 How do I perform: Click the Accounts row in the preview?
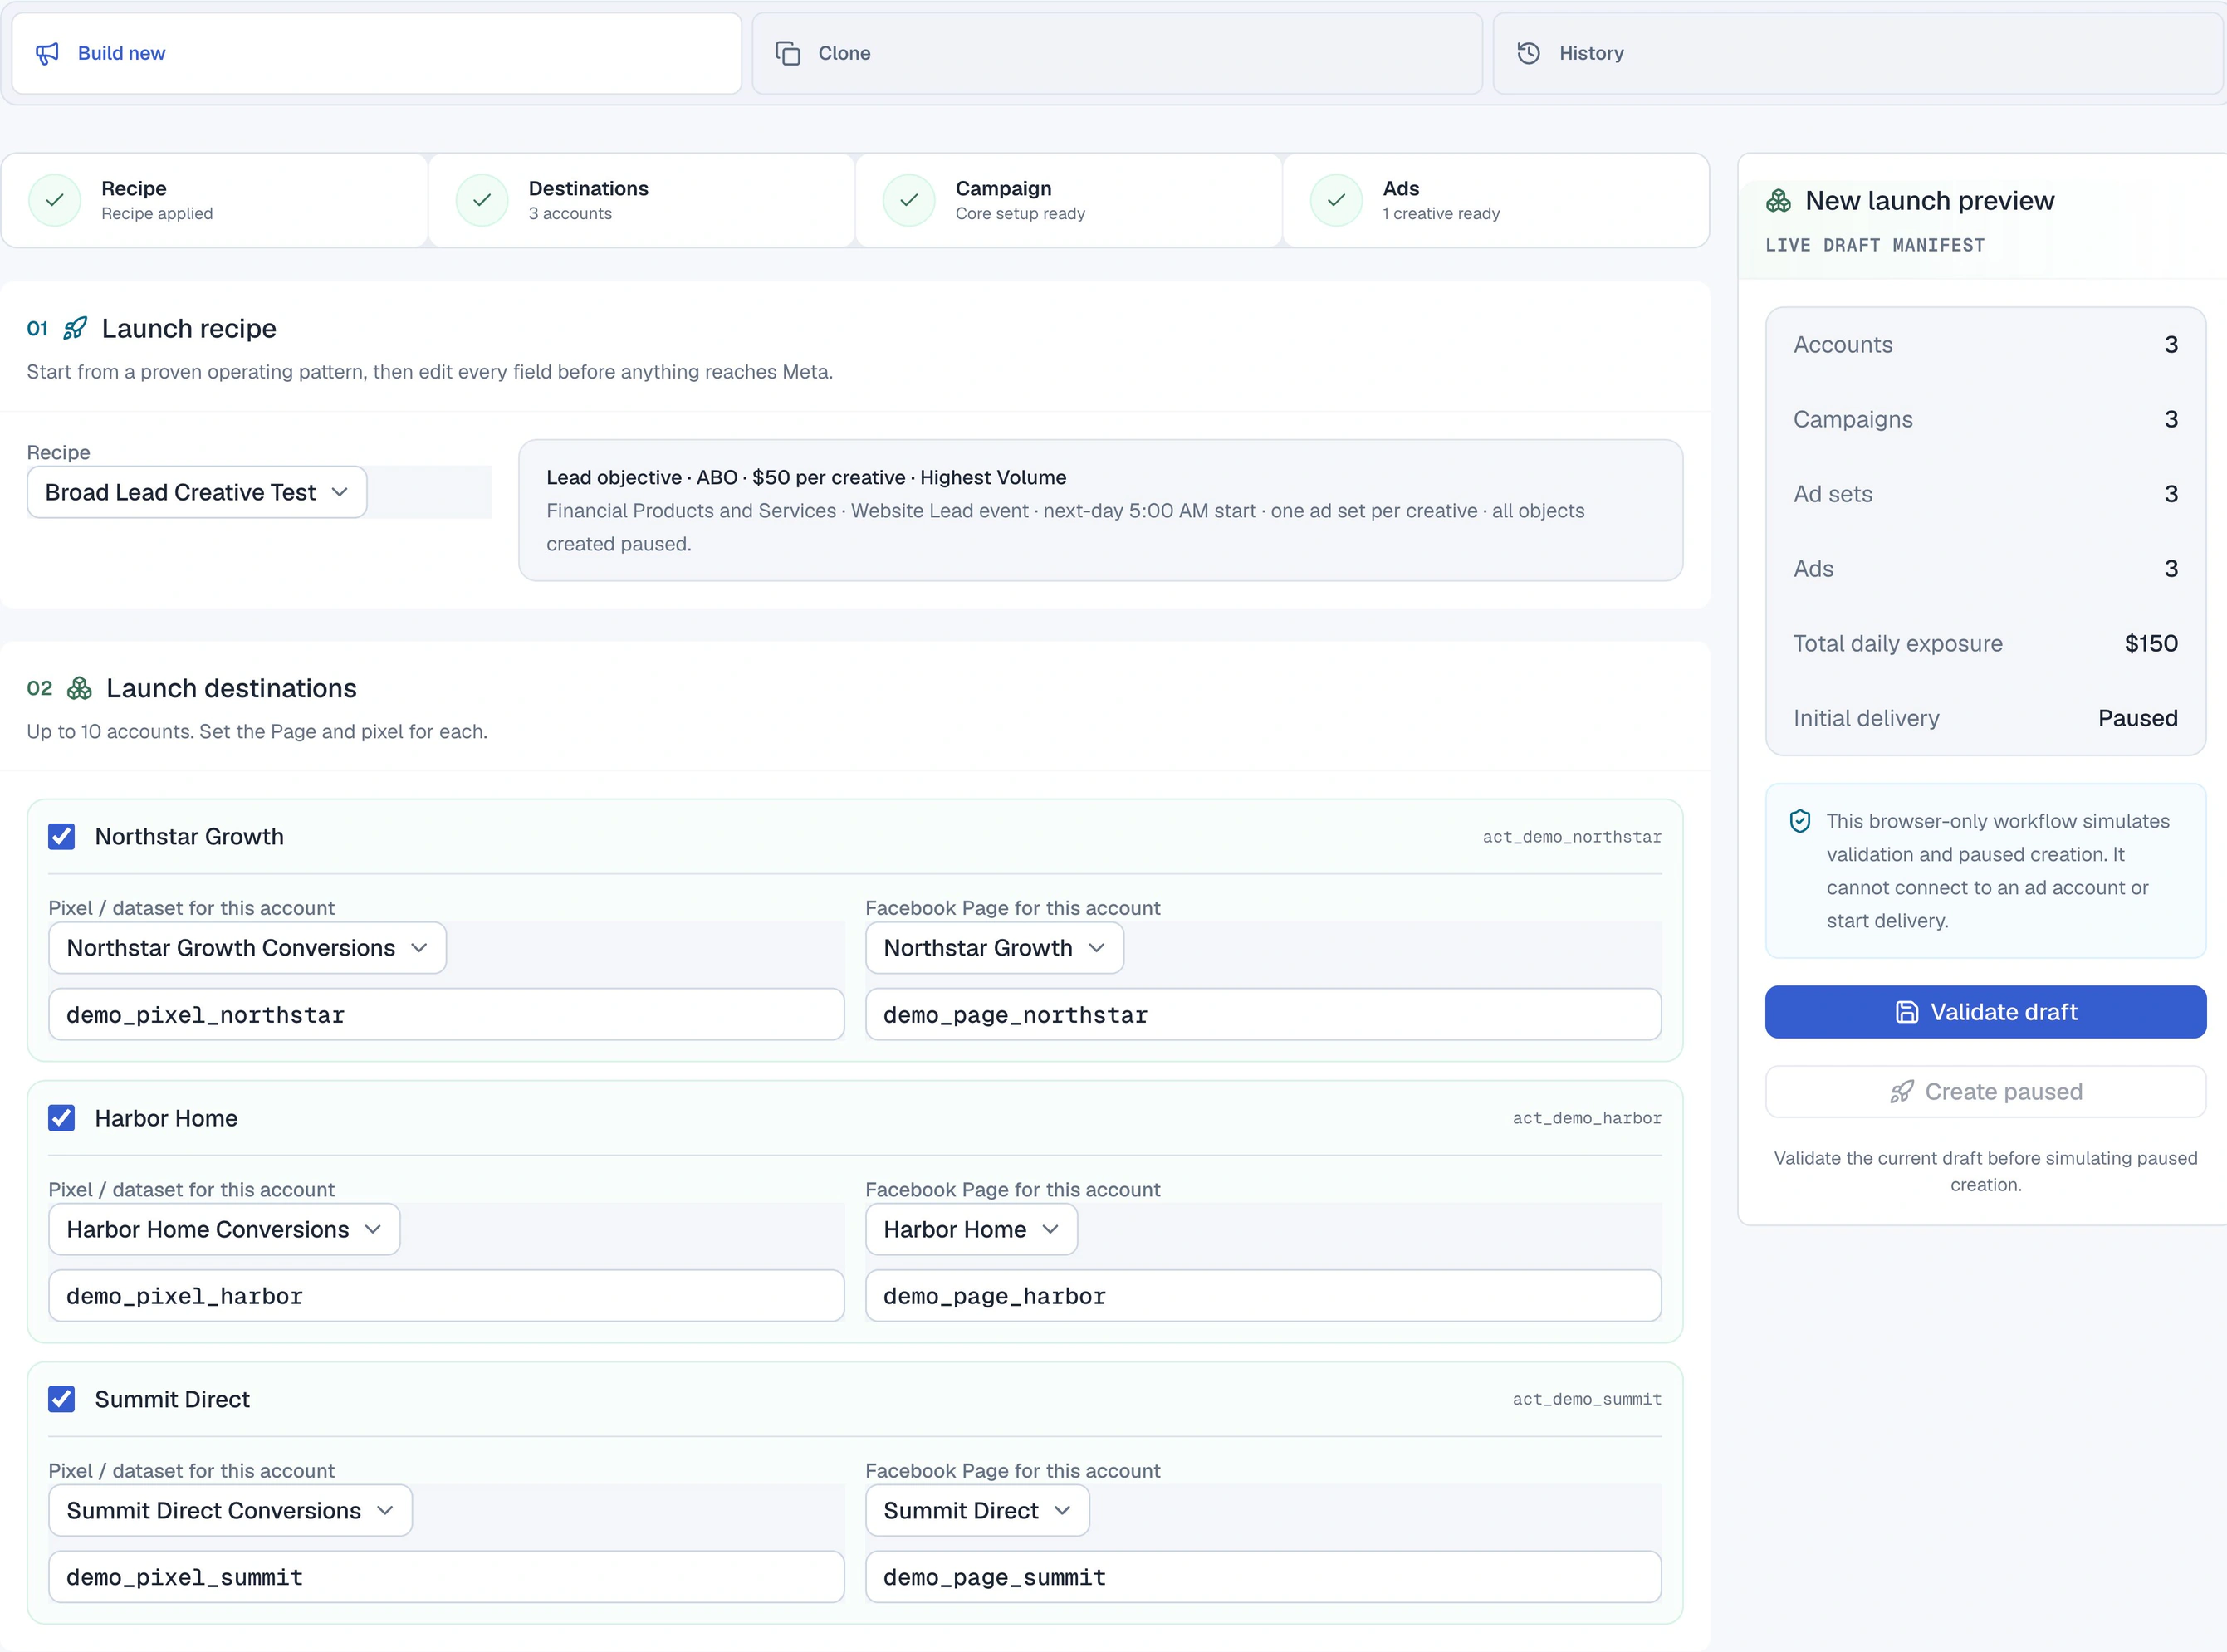click(x=1985, y=344)
